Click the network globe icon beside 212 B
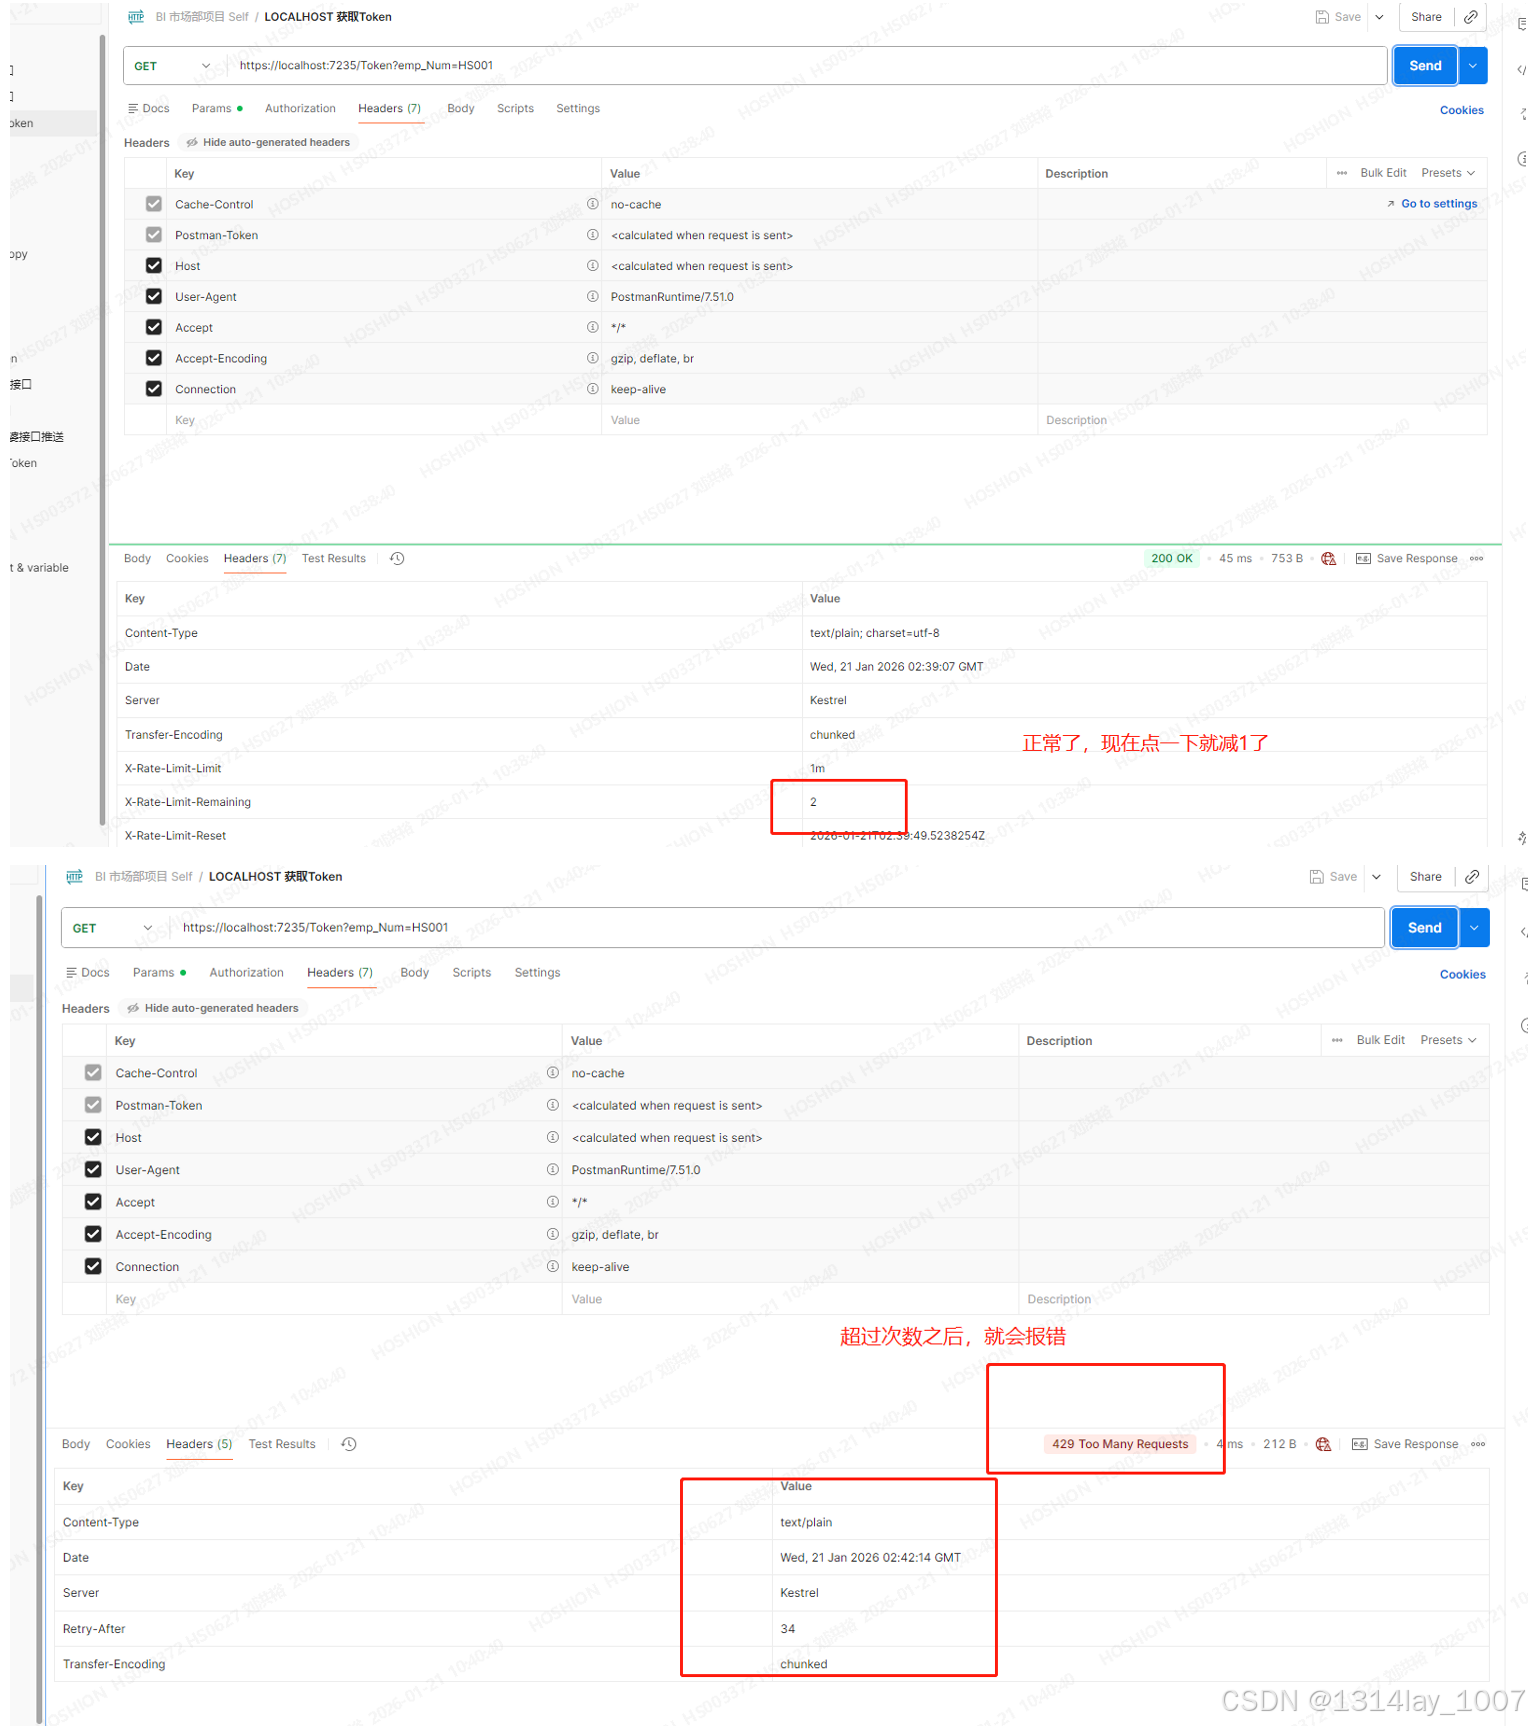Image resolution: width=1530 pixels, height=1727 pixels. [x=1323, y=1444]
